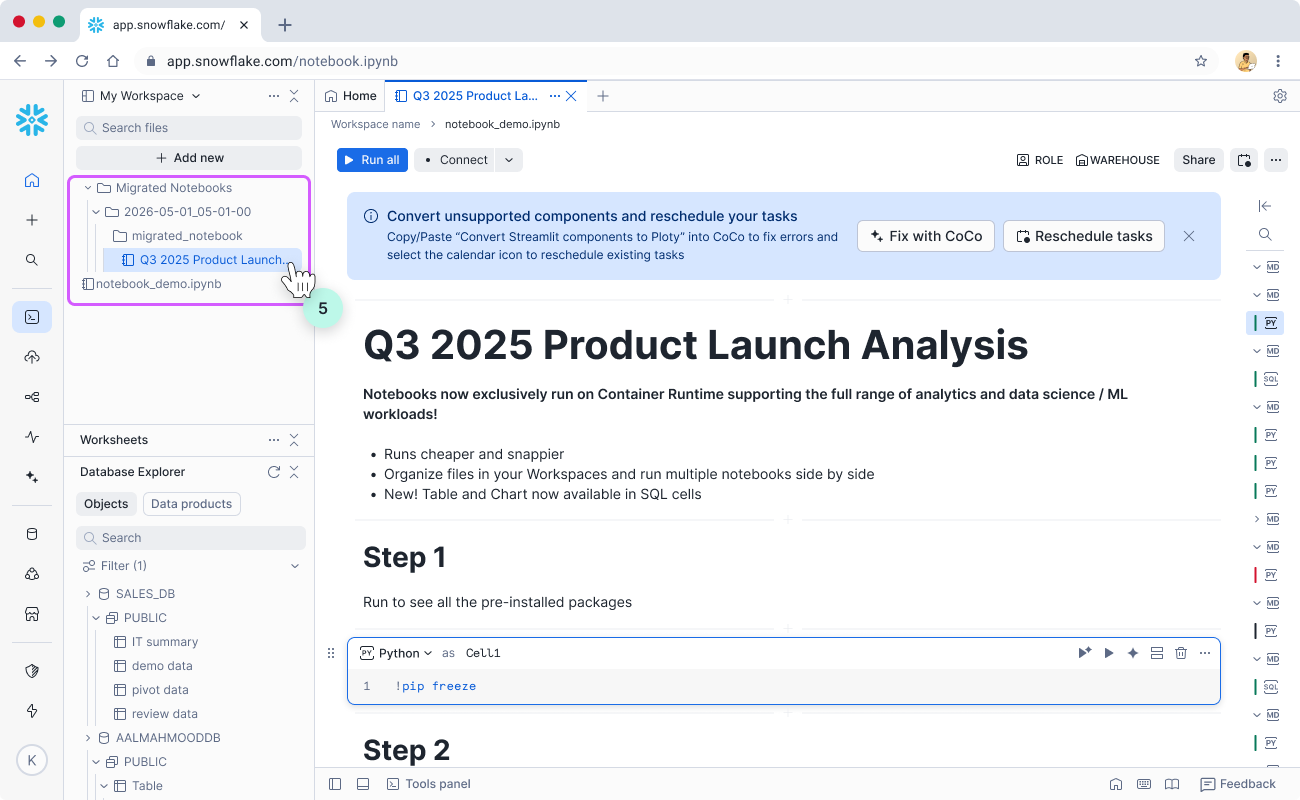Open the Monitoring pulse icon in the navigation rail

tap(32, 437)
